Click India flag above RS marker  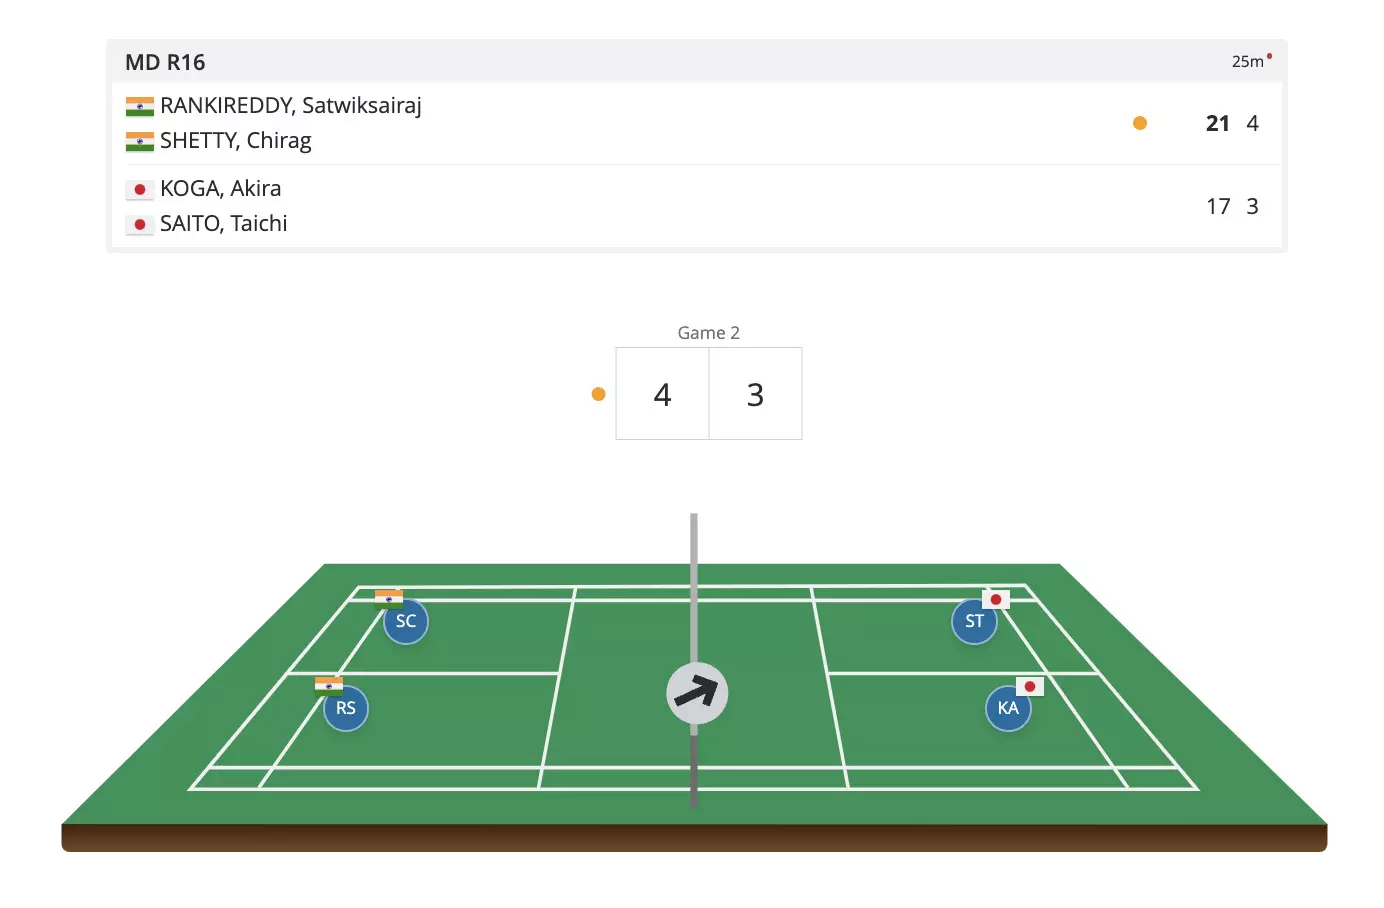point(329,685)
